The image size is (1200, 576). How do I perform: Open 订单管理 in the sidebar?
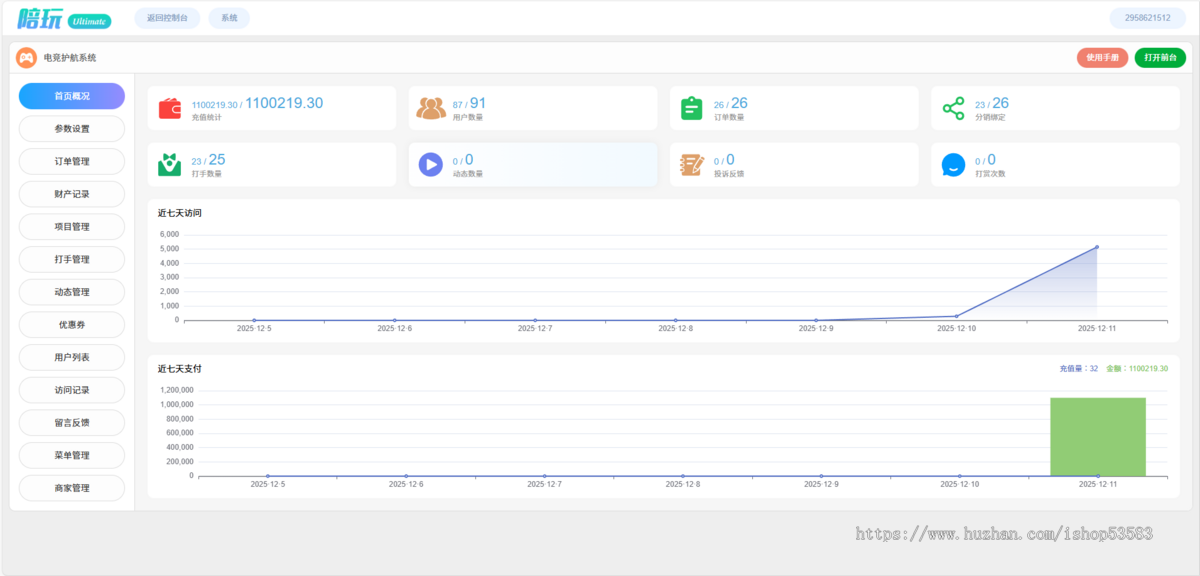(x=72, y=161)
